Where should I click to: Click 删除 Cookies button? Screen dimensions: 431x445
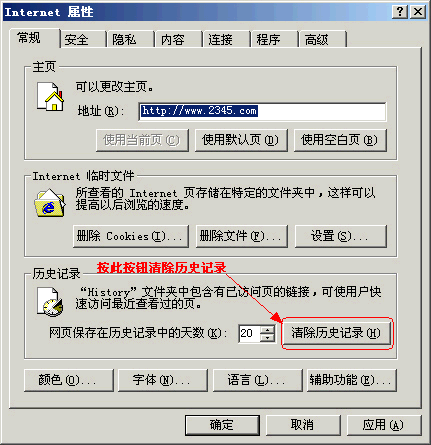(131, 236)
